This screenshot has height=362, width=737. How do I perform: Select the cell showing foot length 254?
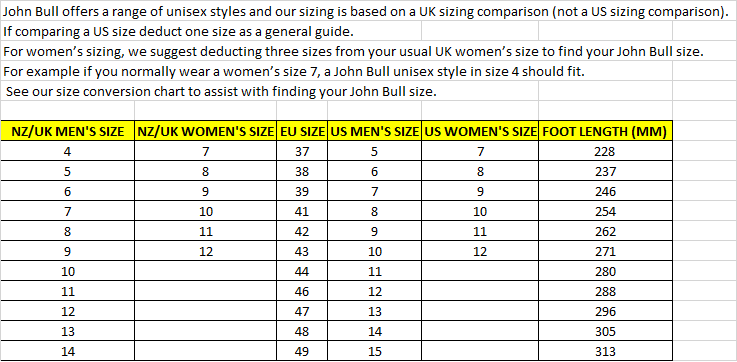(x=605, y=212)
